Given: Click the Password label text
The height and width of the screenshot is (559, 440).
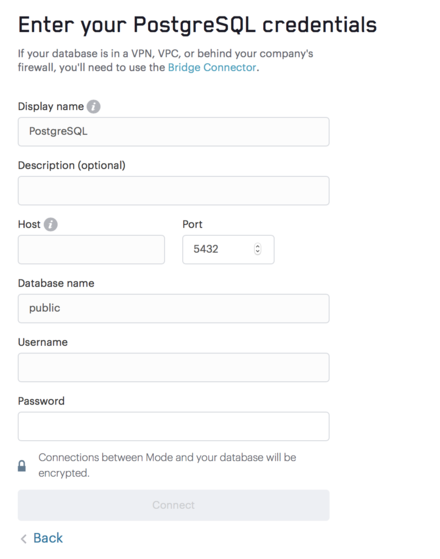Looking at the screenshot, I should click(x=41, y=401).
